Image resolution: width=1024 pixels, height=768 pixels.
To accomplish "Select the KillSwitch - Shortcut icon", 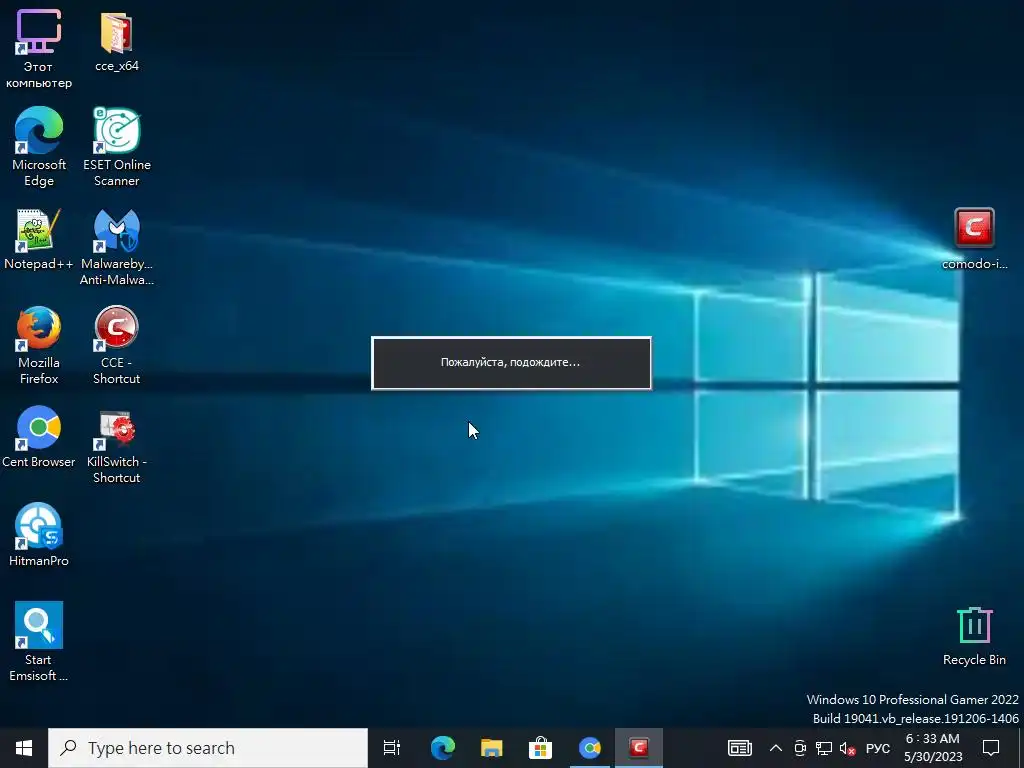I will pyautogui.click(x=117, y=445).
